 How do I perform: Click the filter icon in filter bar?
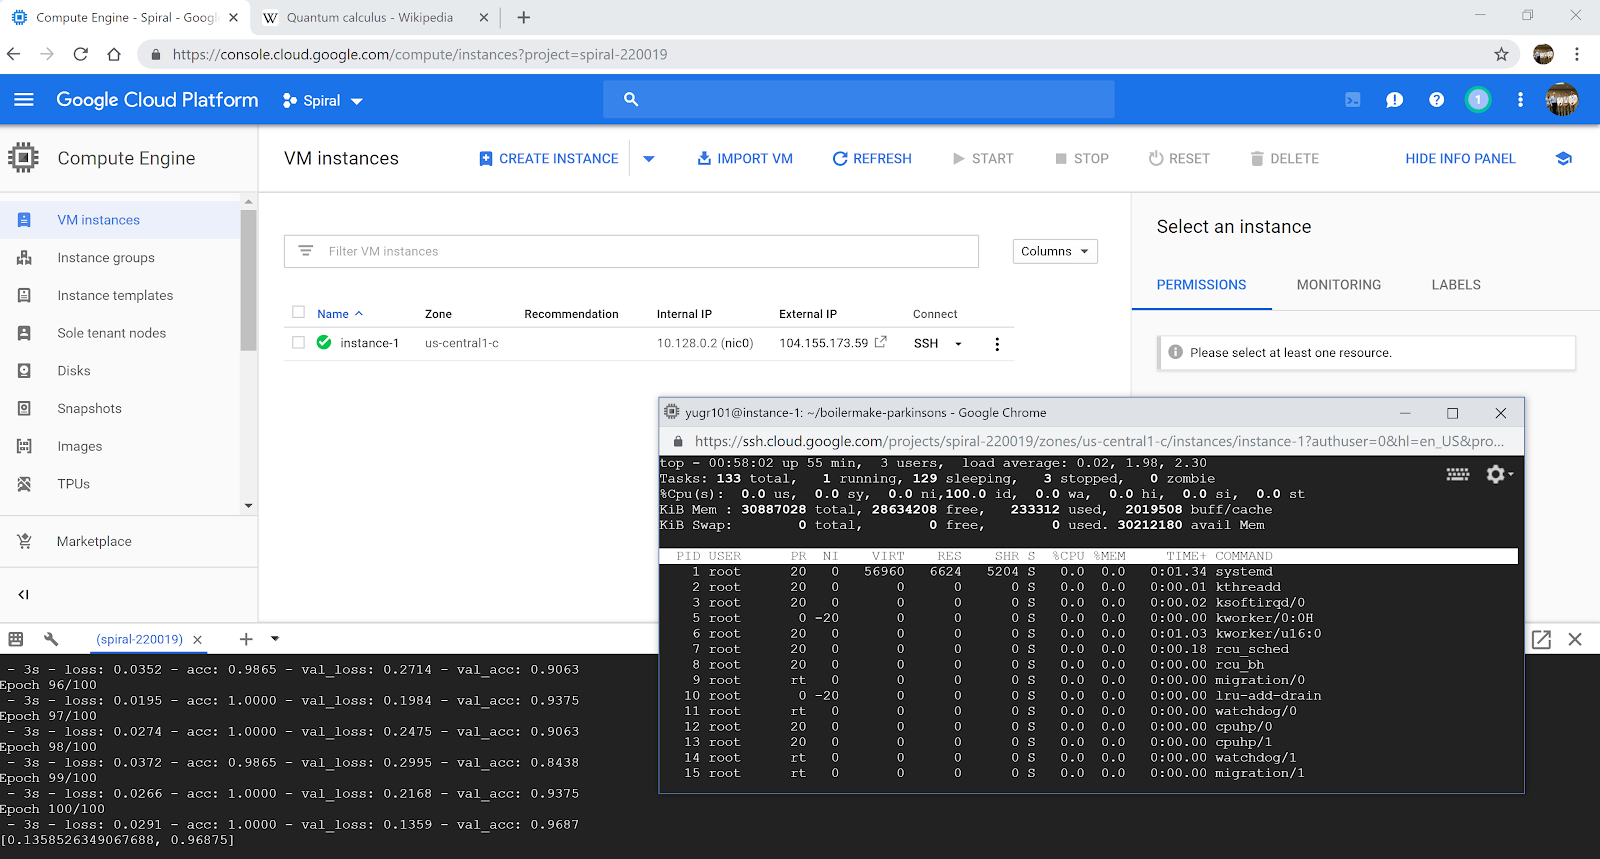[306, 251]
